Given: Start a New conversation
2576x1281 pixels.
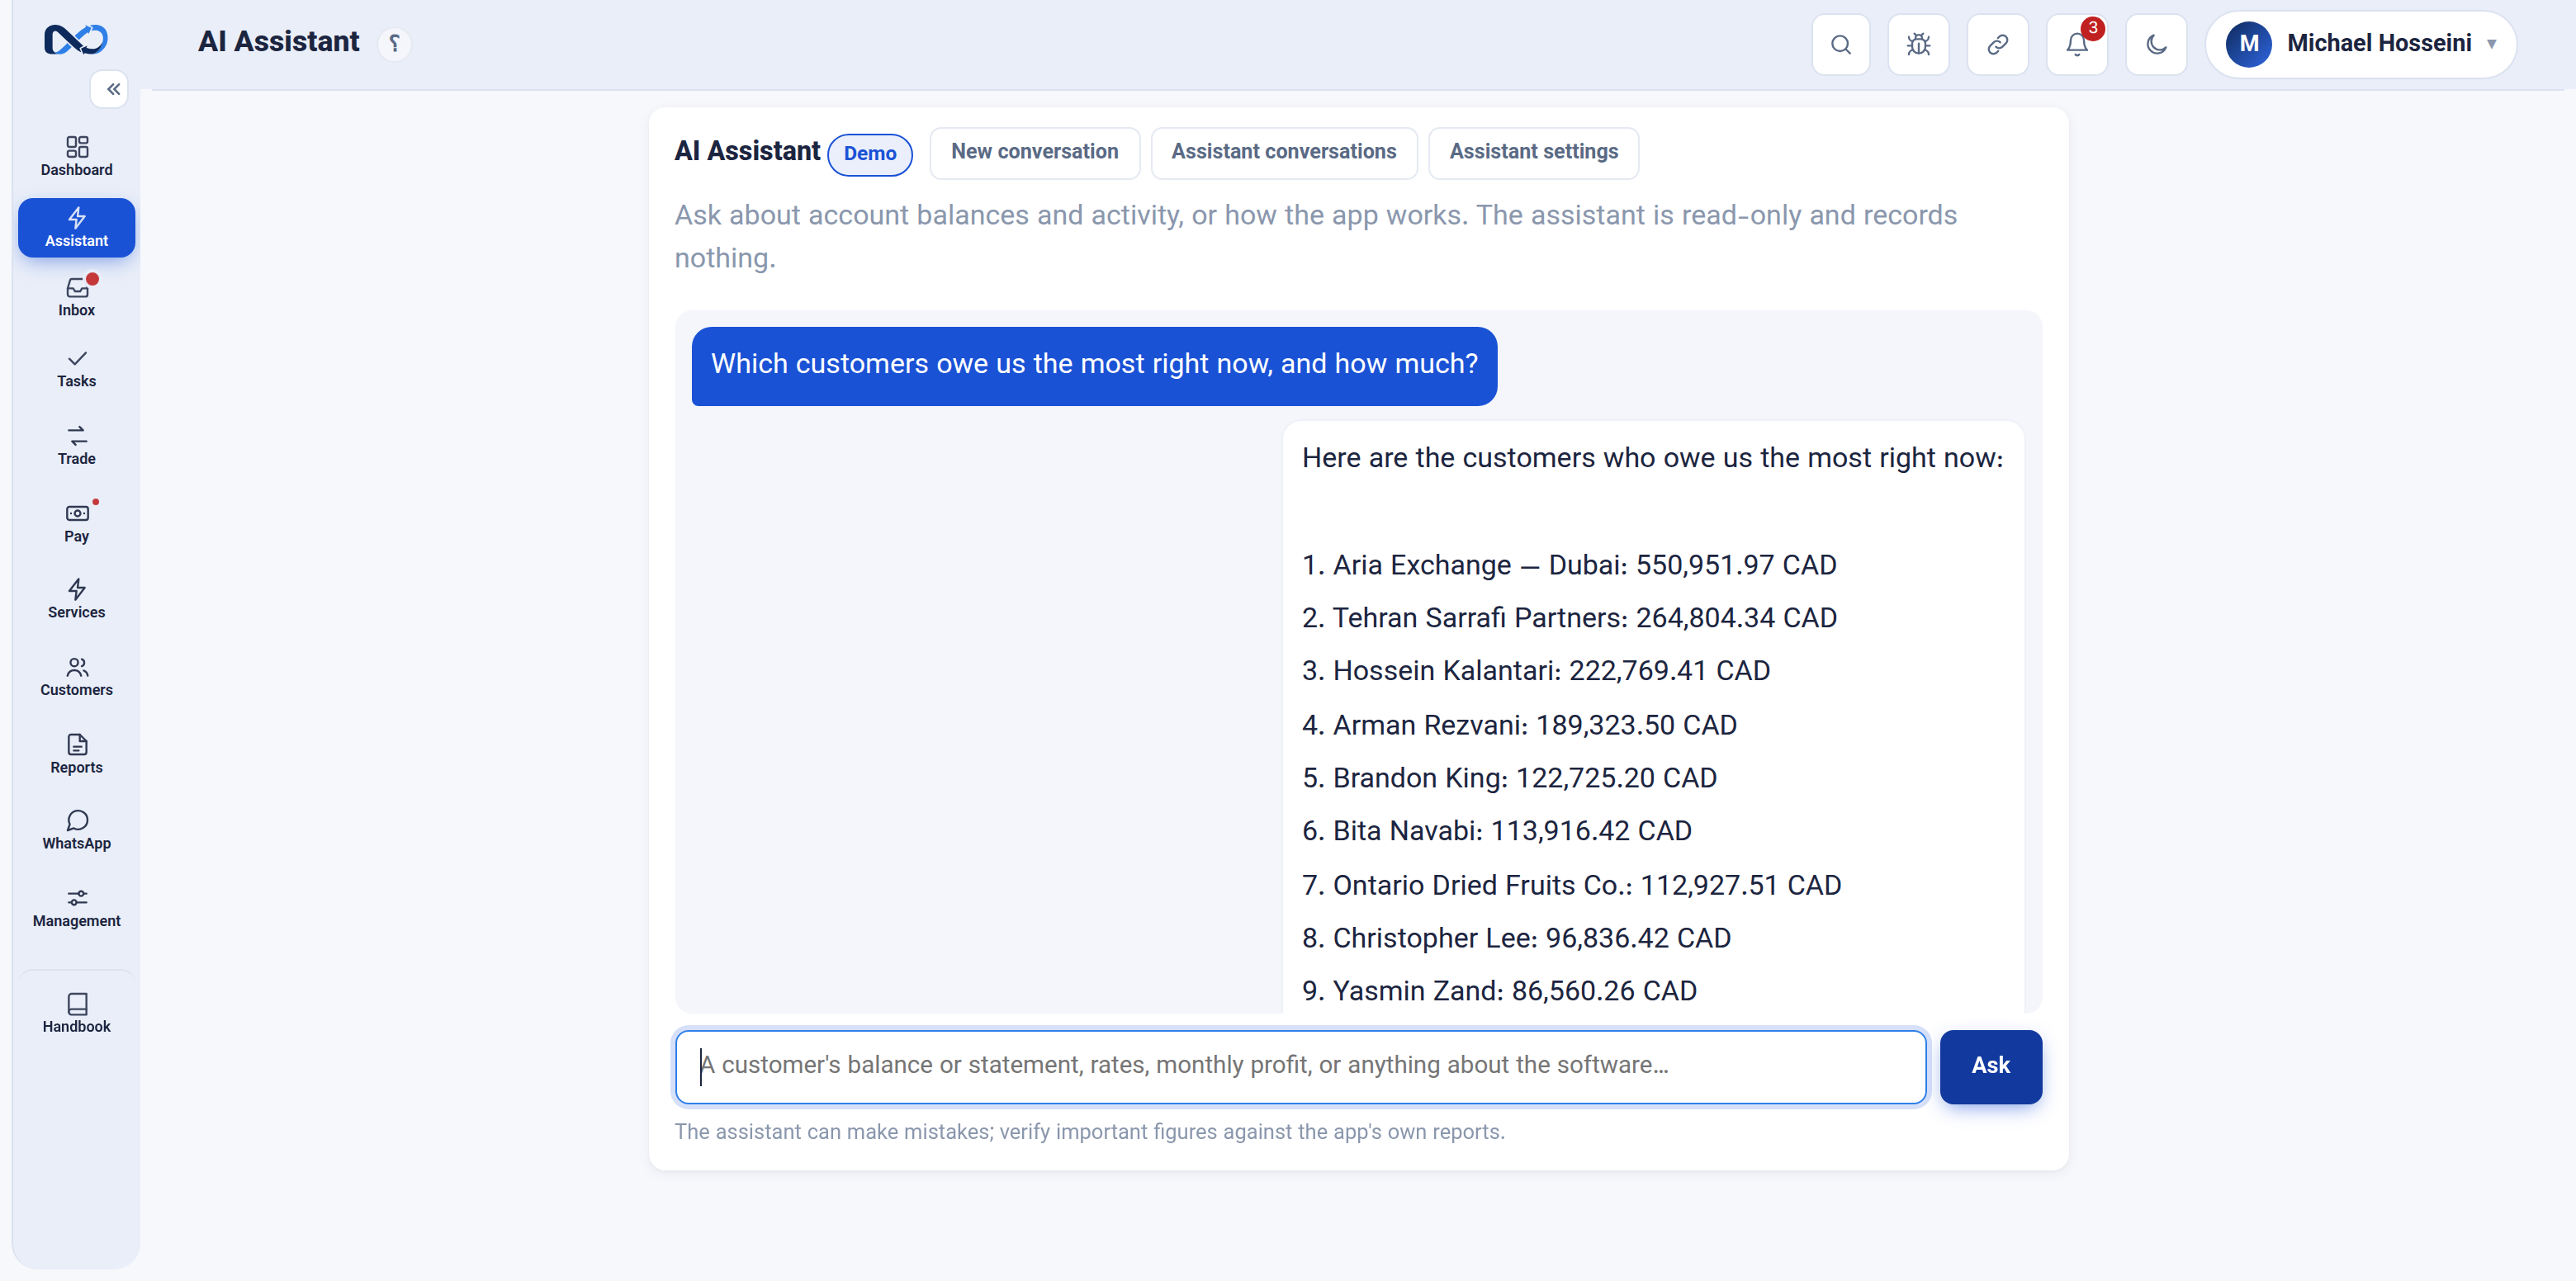Looking at the screenshot, I should (x=1034, y=152).
